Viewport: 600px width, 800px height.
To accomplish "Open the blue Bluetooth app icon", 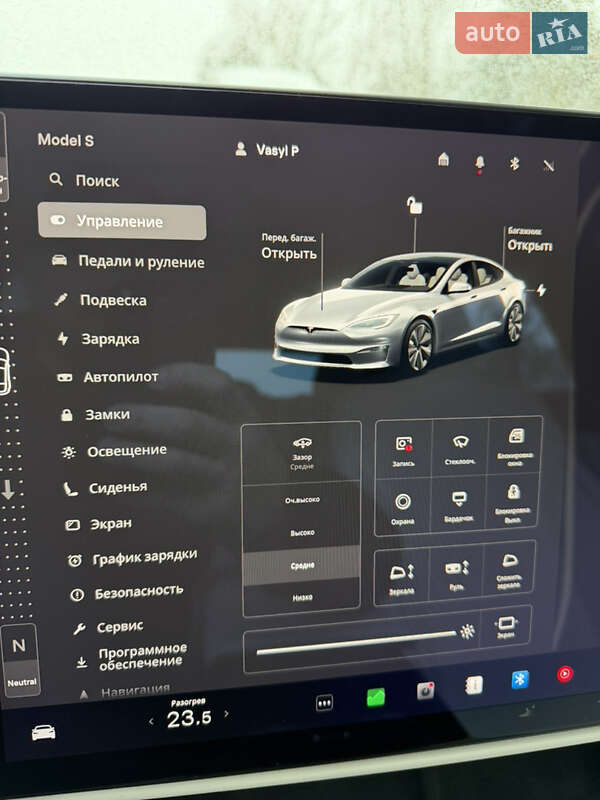I will tap(520, 680).
